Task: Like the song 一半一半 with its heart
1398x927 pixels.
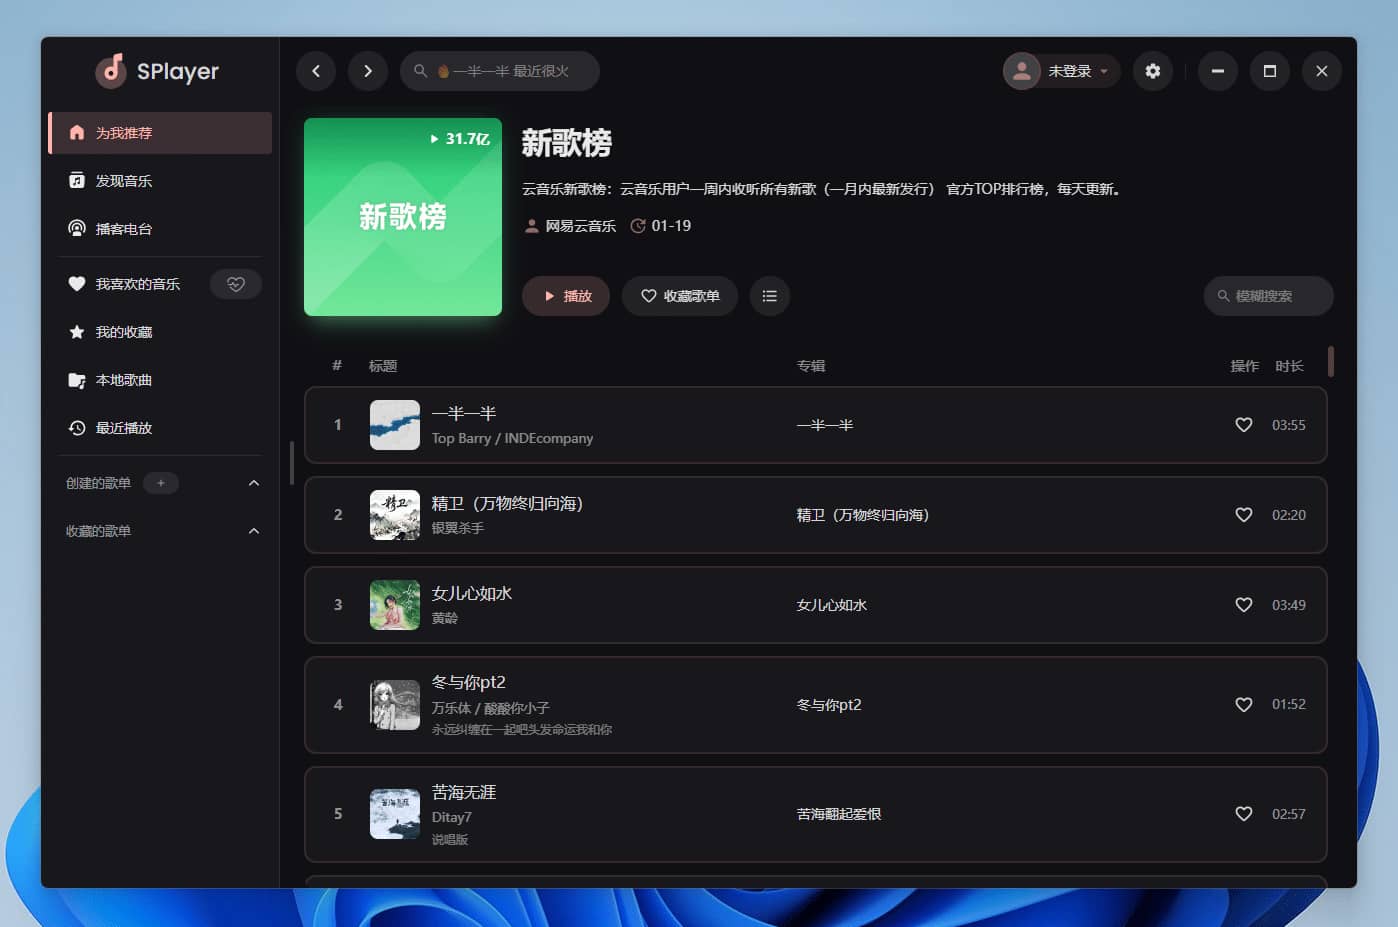Action: point(1243,425)
